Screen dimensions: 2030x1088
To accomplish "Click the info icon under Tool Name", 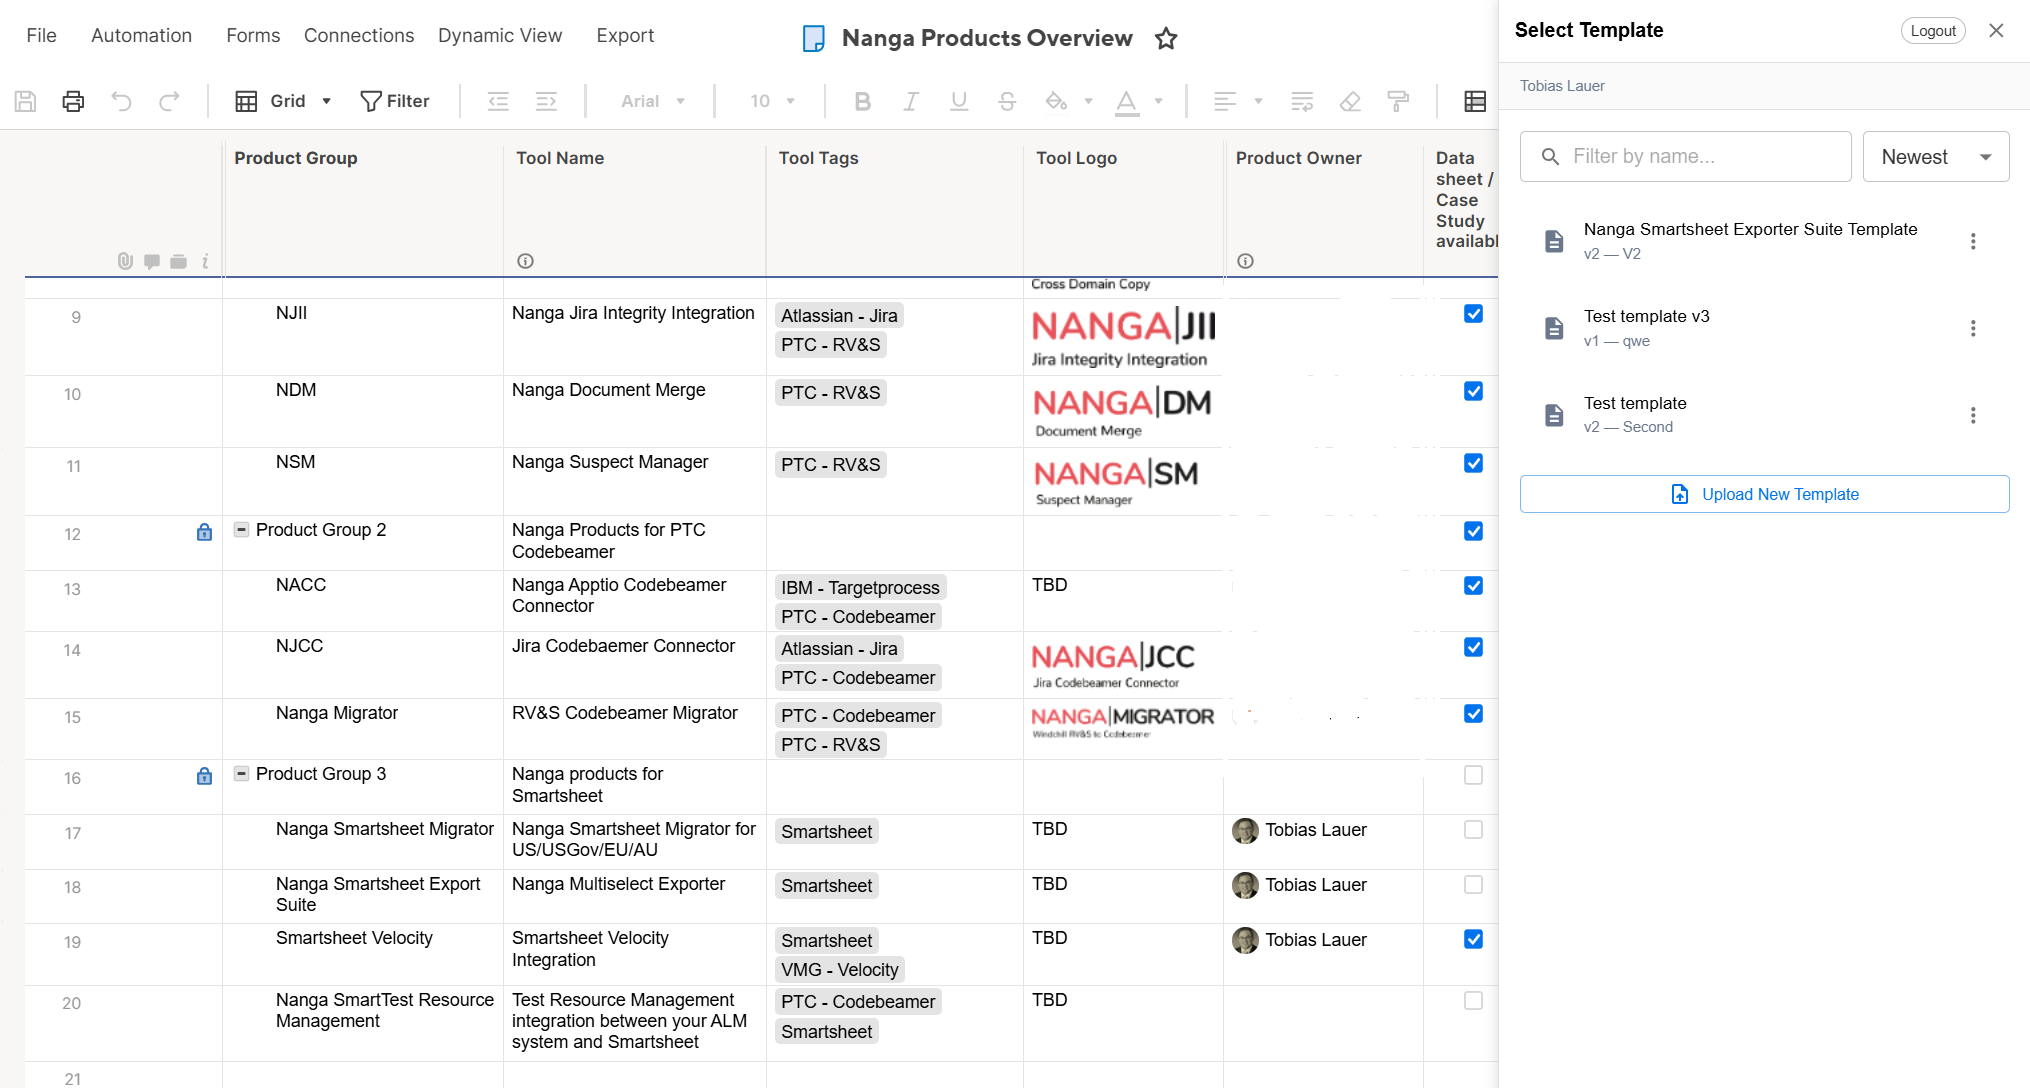I will tap(525, 261).
